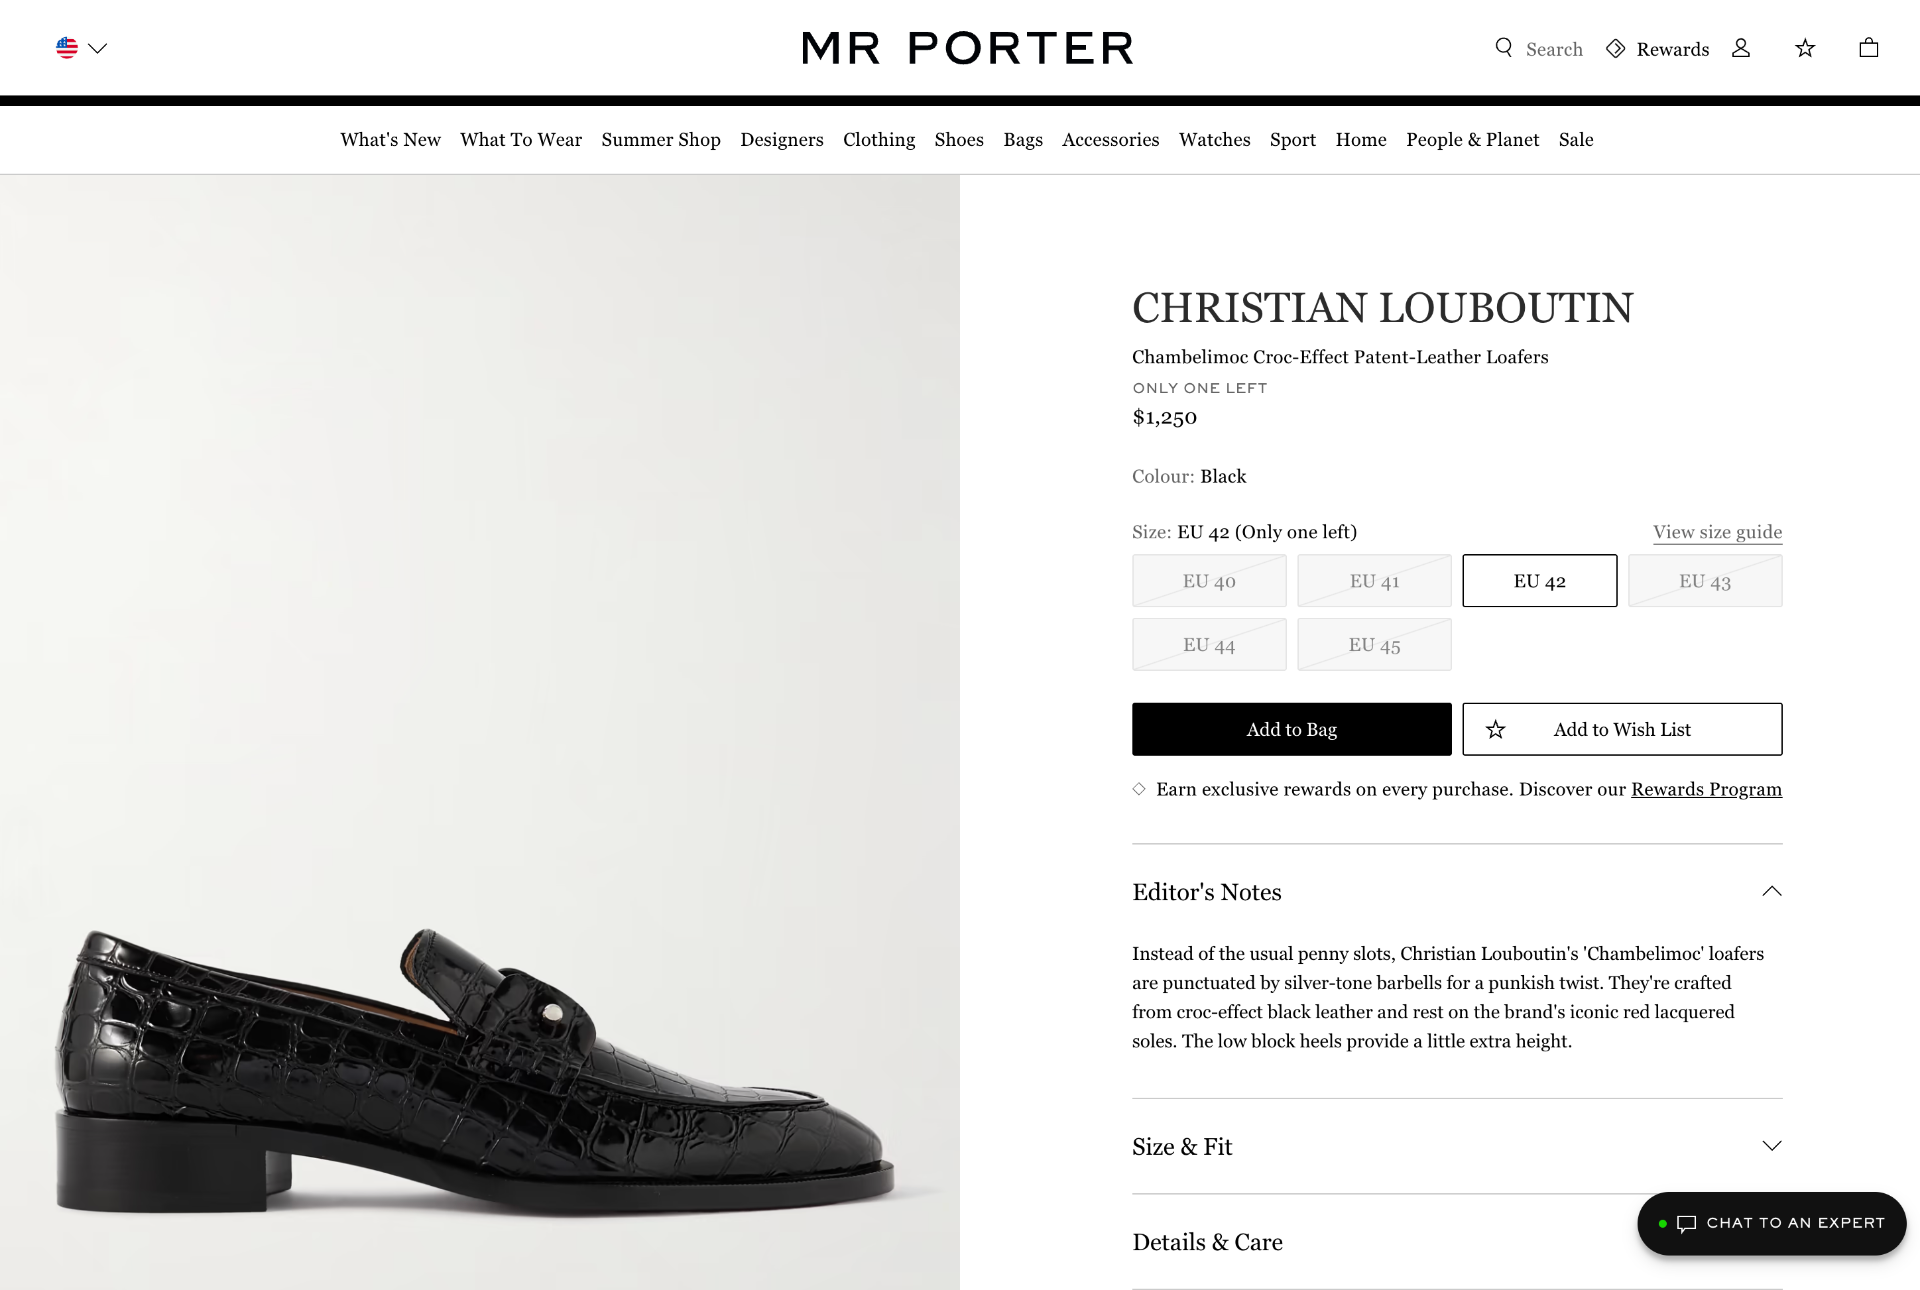Open the View size guide link
The width and height of the screenshot is (1920, 1290).
tap(1714, 531)
